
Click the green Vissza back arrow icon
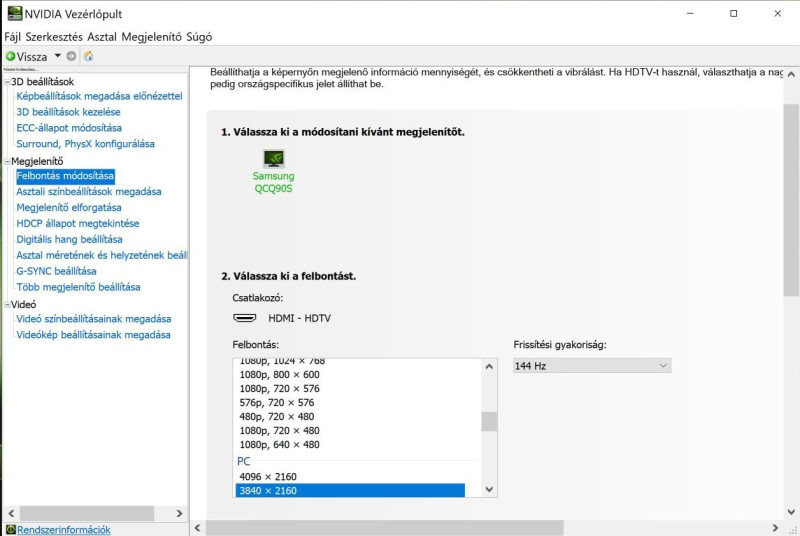pyautogui.click(x=10, y=56)
